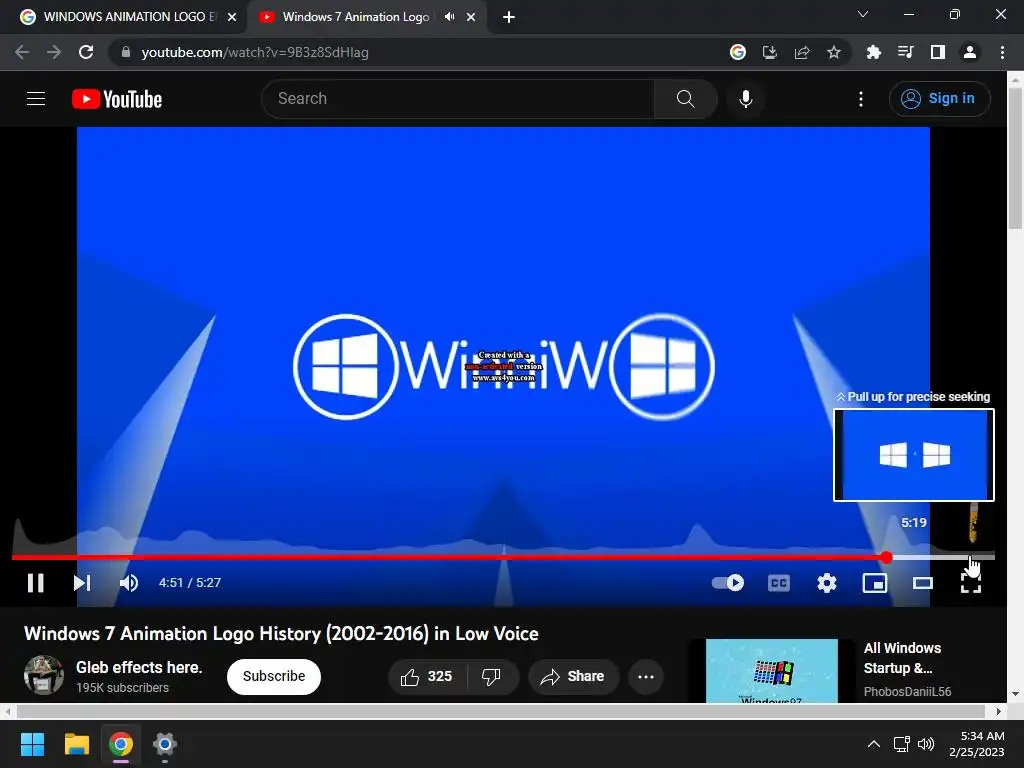Viewport: 1024px width, 768px height.
Task: Show hidden tray icons chevron
Action: coord(874,744)
